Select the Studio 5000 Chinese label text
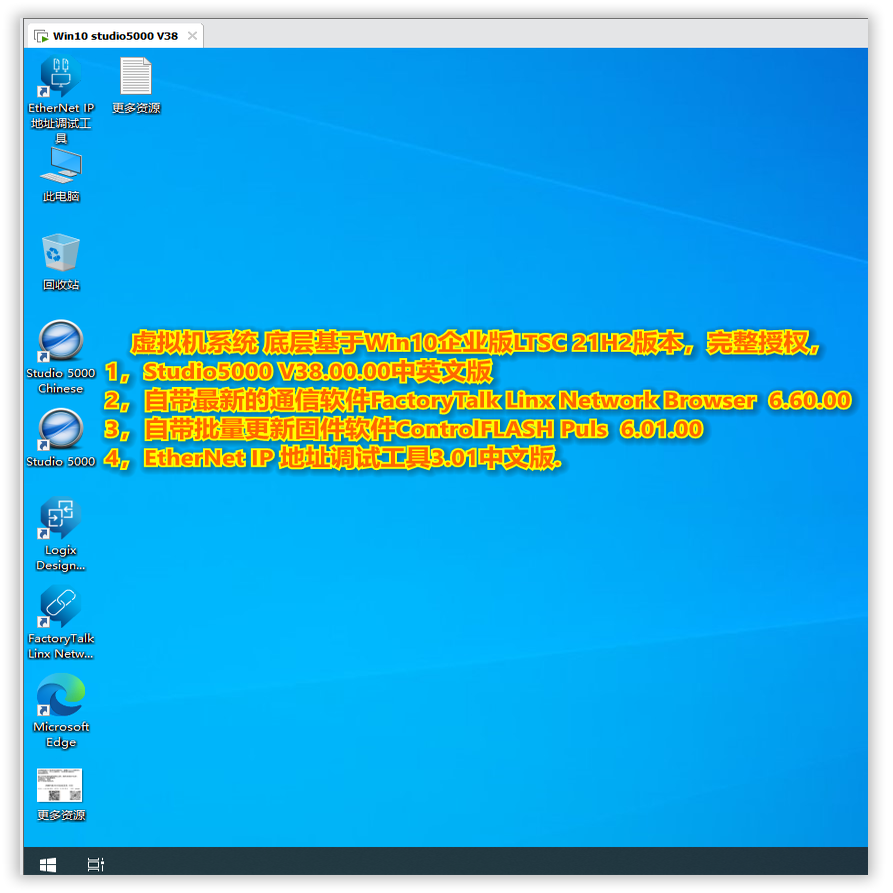This screenshot has width=893, height=893. point(59,381)
